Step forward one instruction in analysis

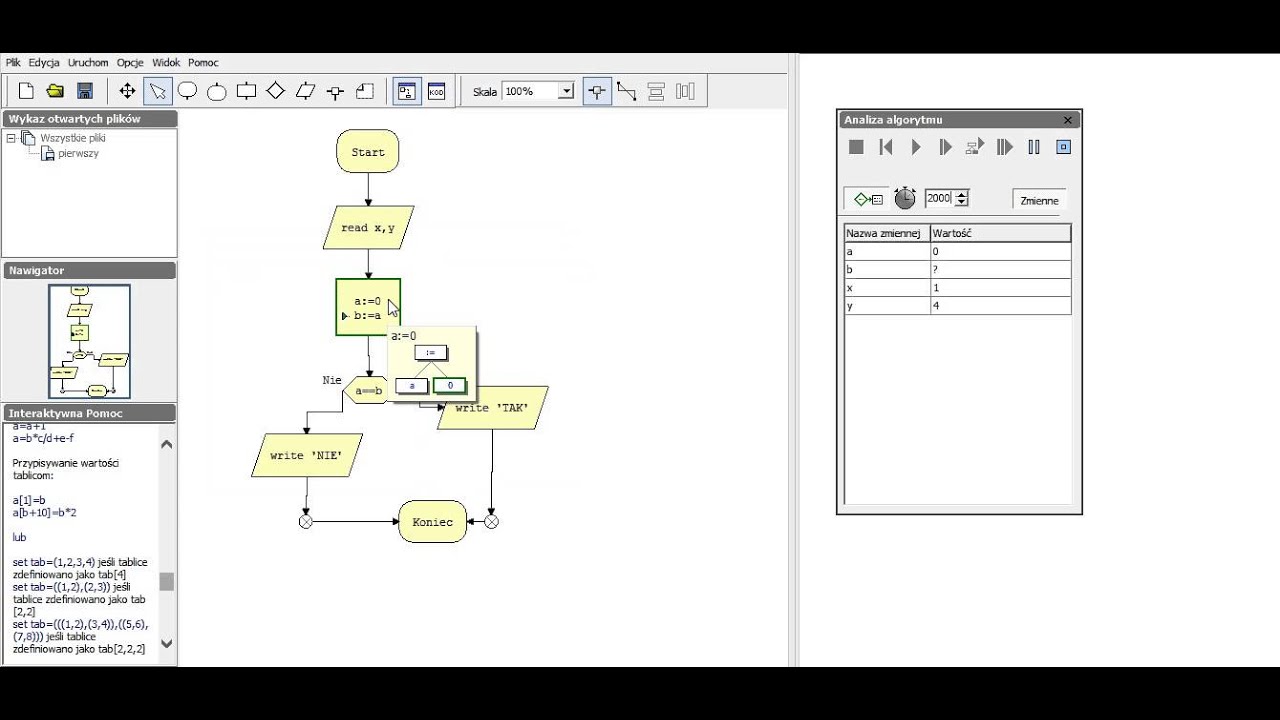click(x=945, y=147)
